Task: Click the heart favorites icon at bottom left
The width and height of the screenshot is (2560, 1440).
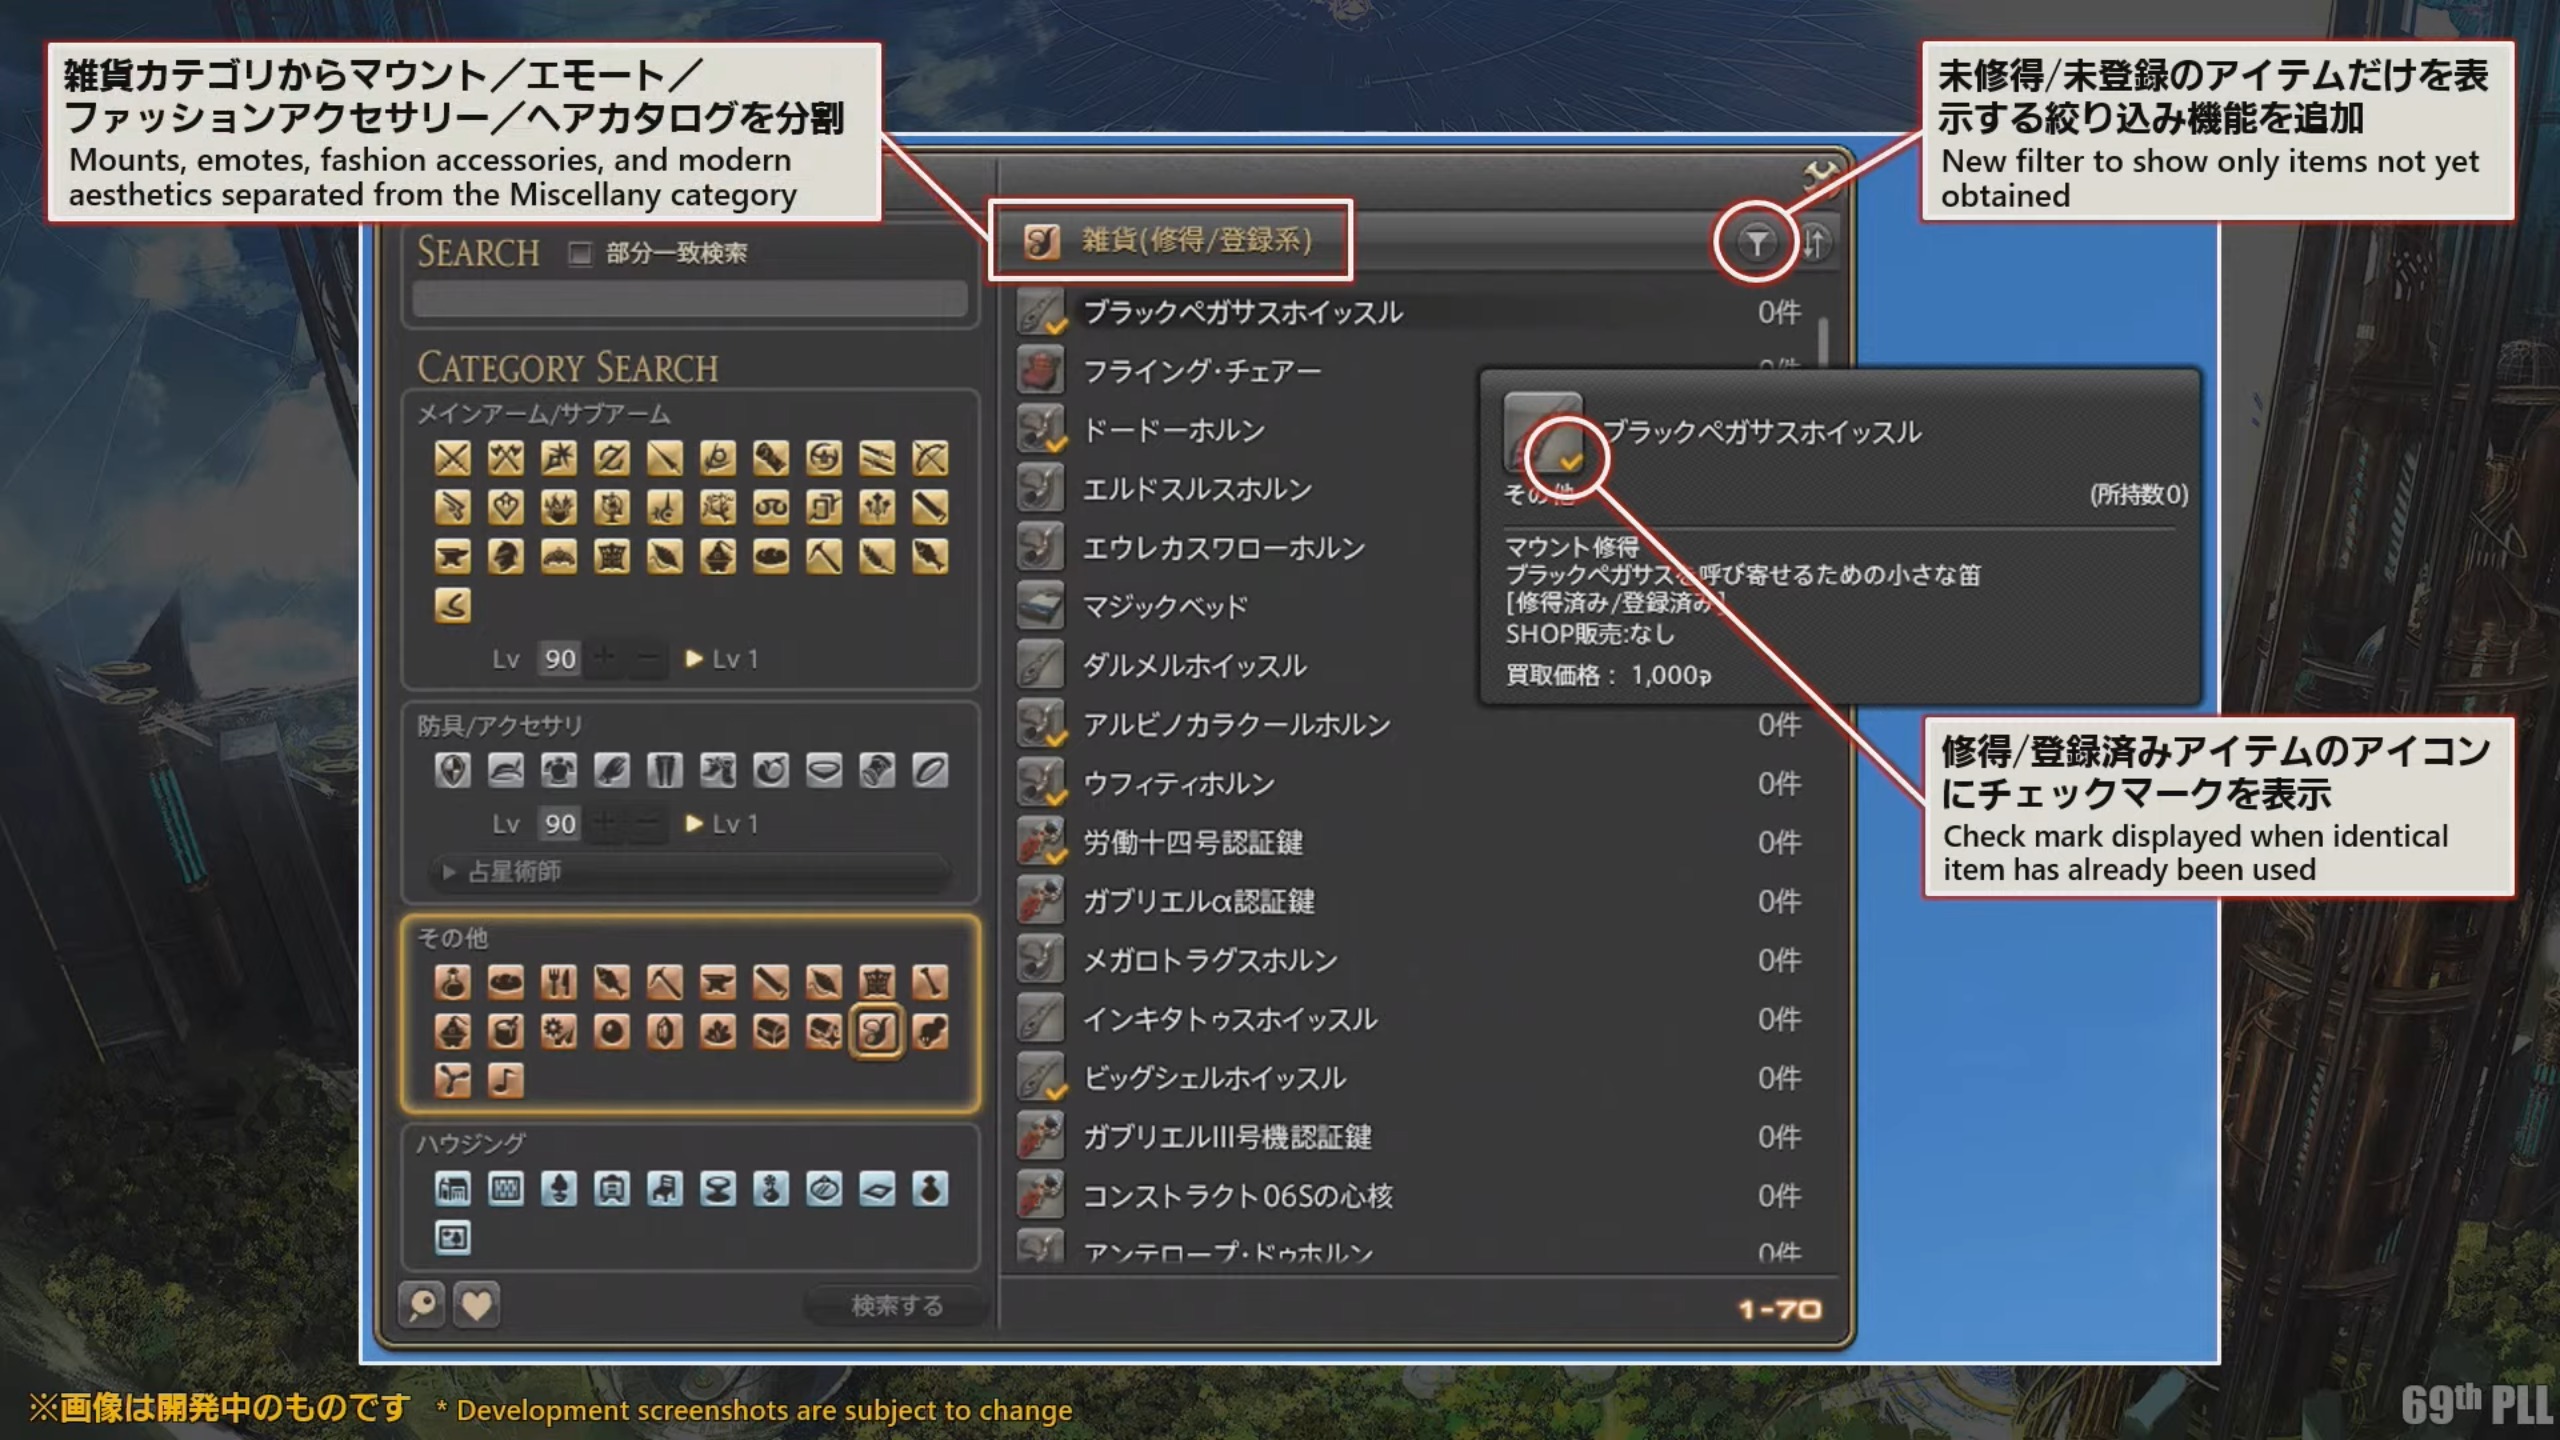Action: point(476,1305)
